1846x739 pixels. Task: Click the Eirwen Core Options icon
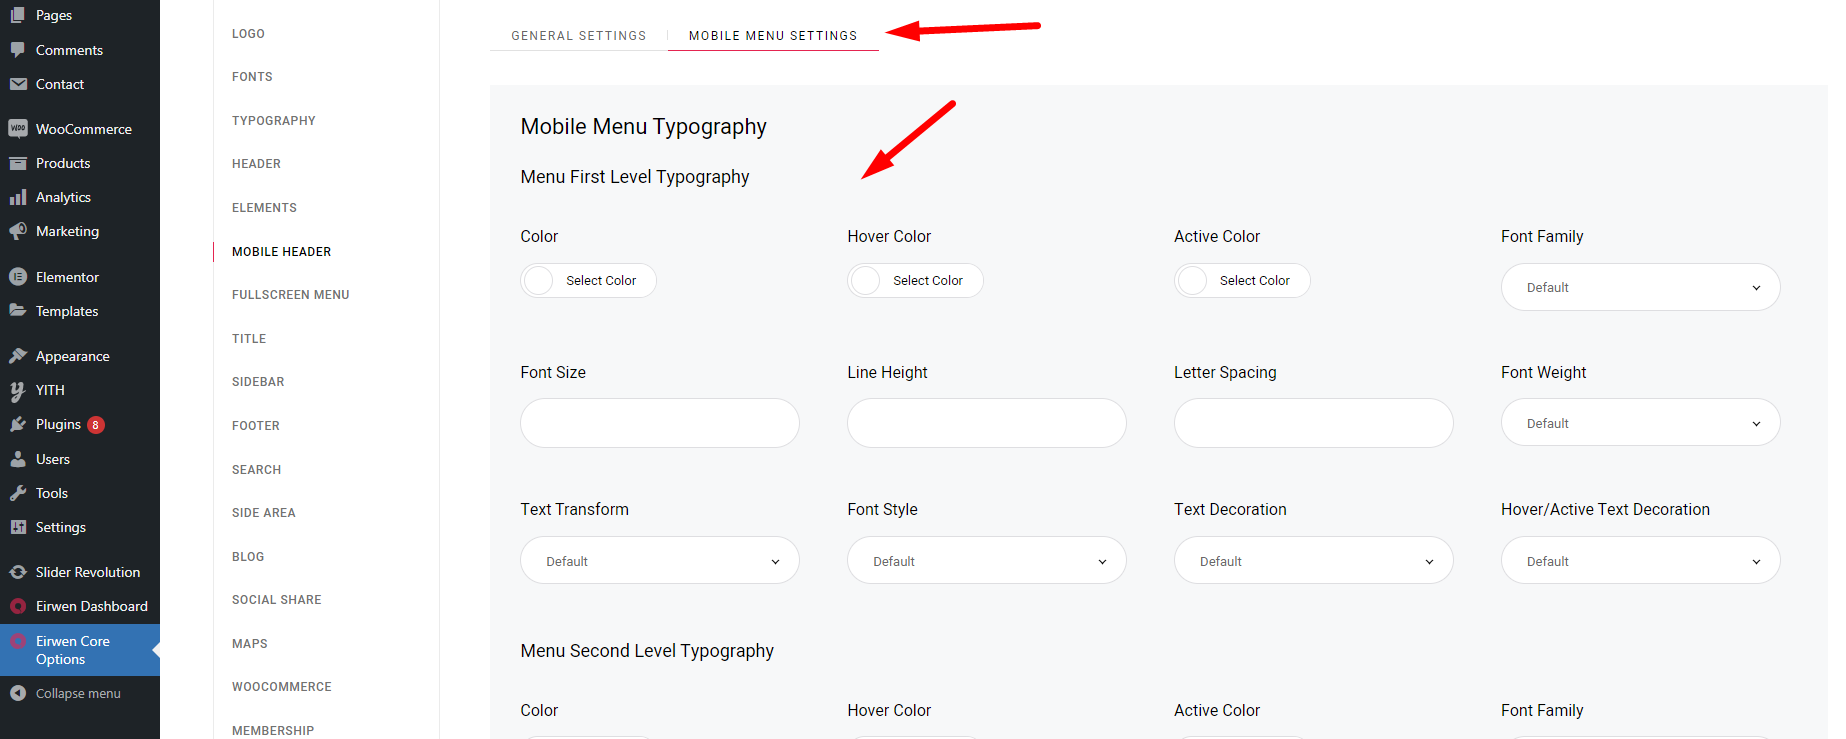coord(18,641)
